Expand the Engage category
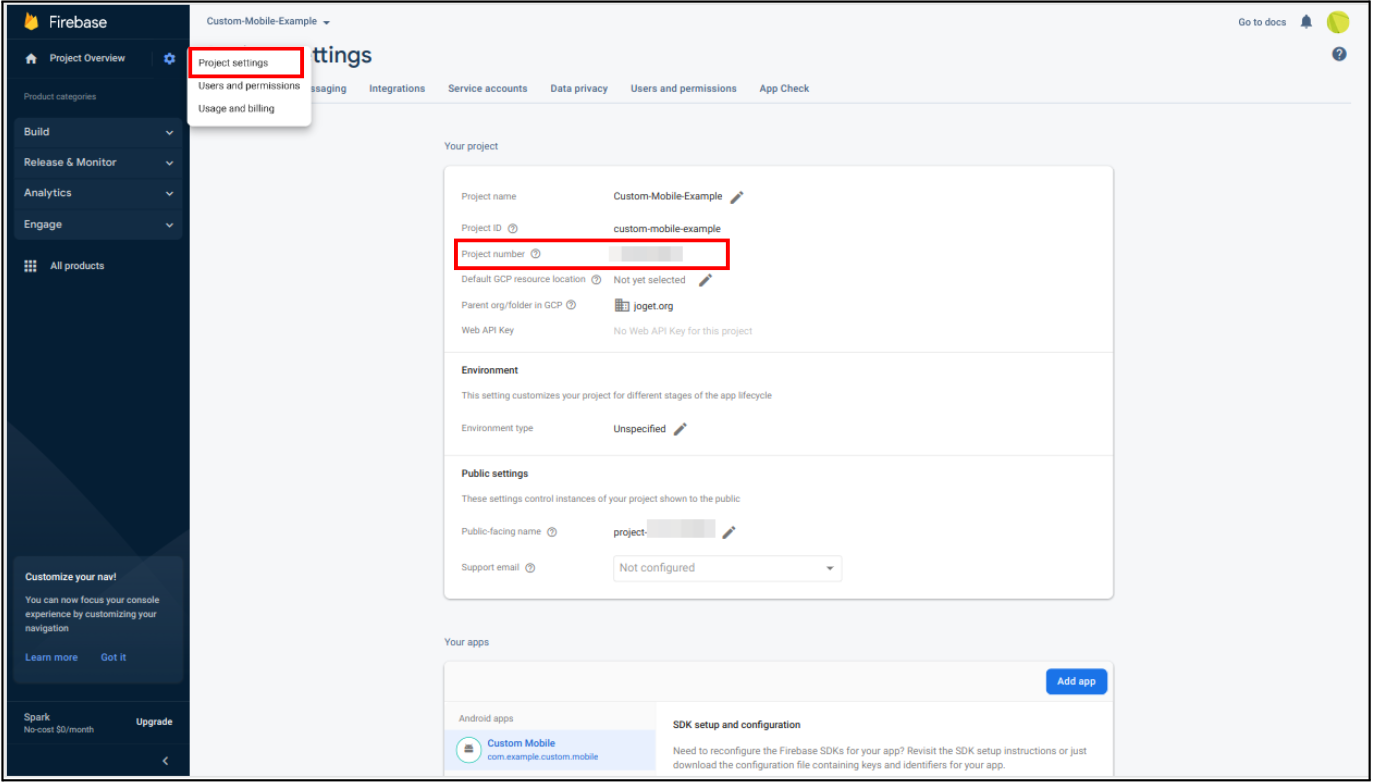This screenshot has width=1373, height=783. 98,225
